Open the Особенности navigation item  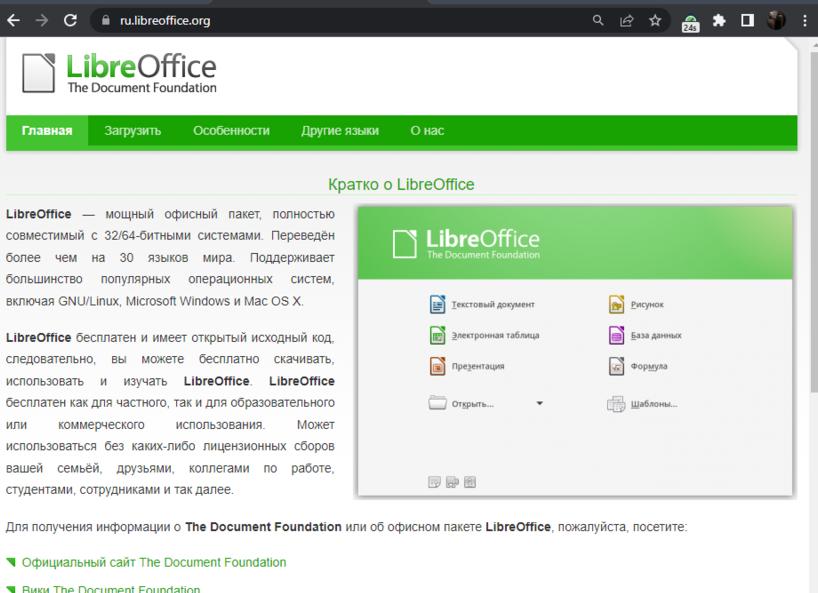point(231,130)
